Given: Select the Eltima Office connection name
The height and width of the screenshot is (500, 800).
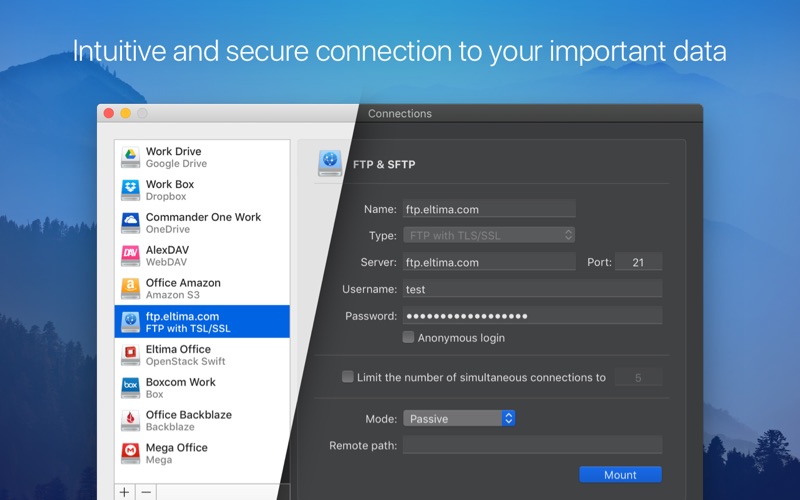Looking at the screenshot, I should [x=178, y=349].
